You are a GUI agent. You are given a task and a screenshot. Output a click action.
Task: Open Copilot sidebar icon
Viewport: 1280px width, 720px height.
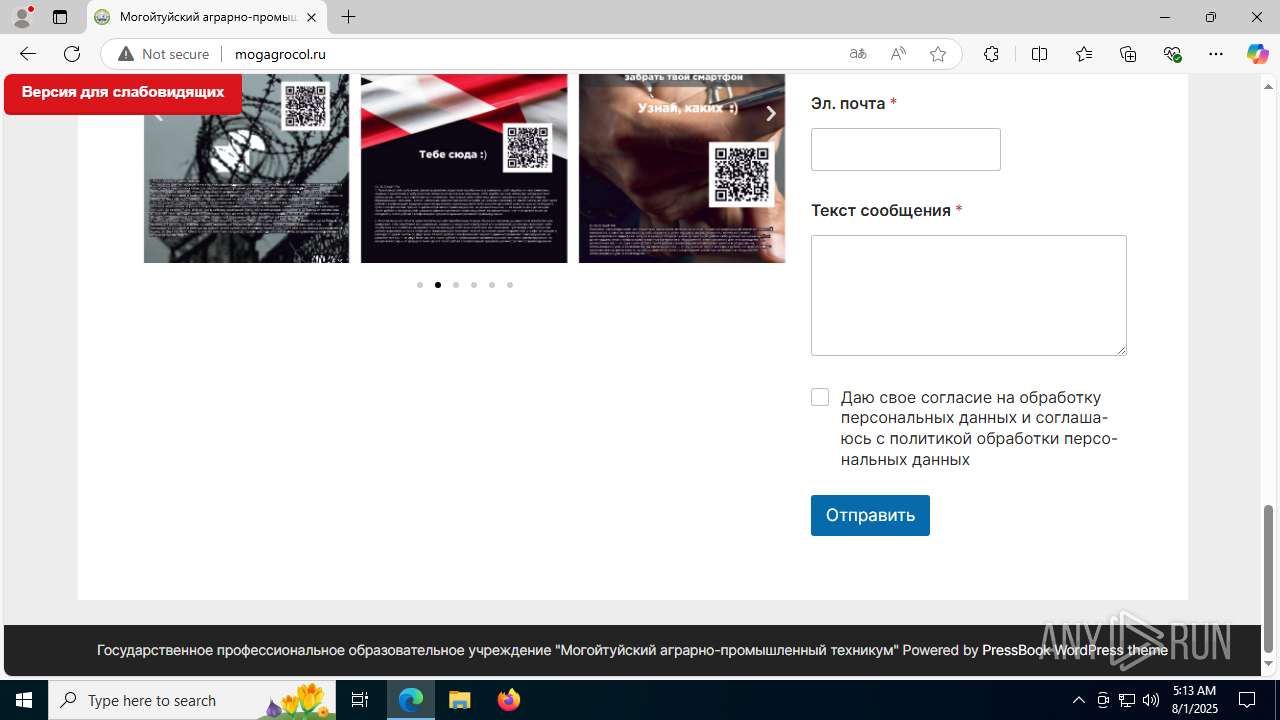[1257, 54]
